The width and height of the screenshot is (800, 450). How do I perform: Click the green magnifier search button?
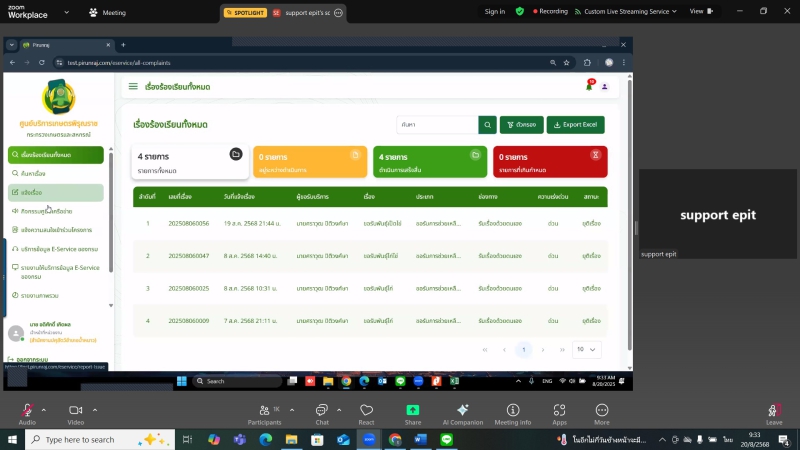point(487,124)
